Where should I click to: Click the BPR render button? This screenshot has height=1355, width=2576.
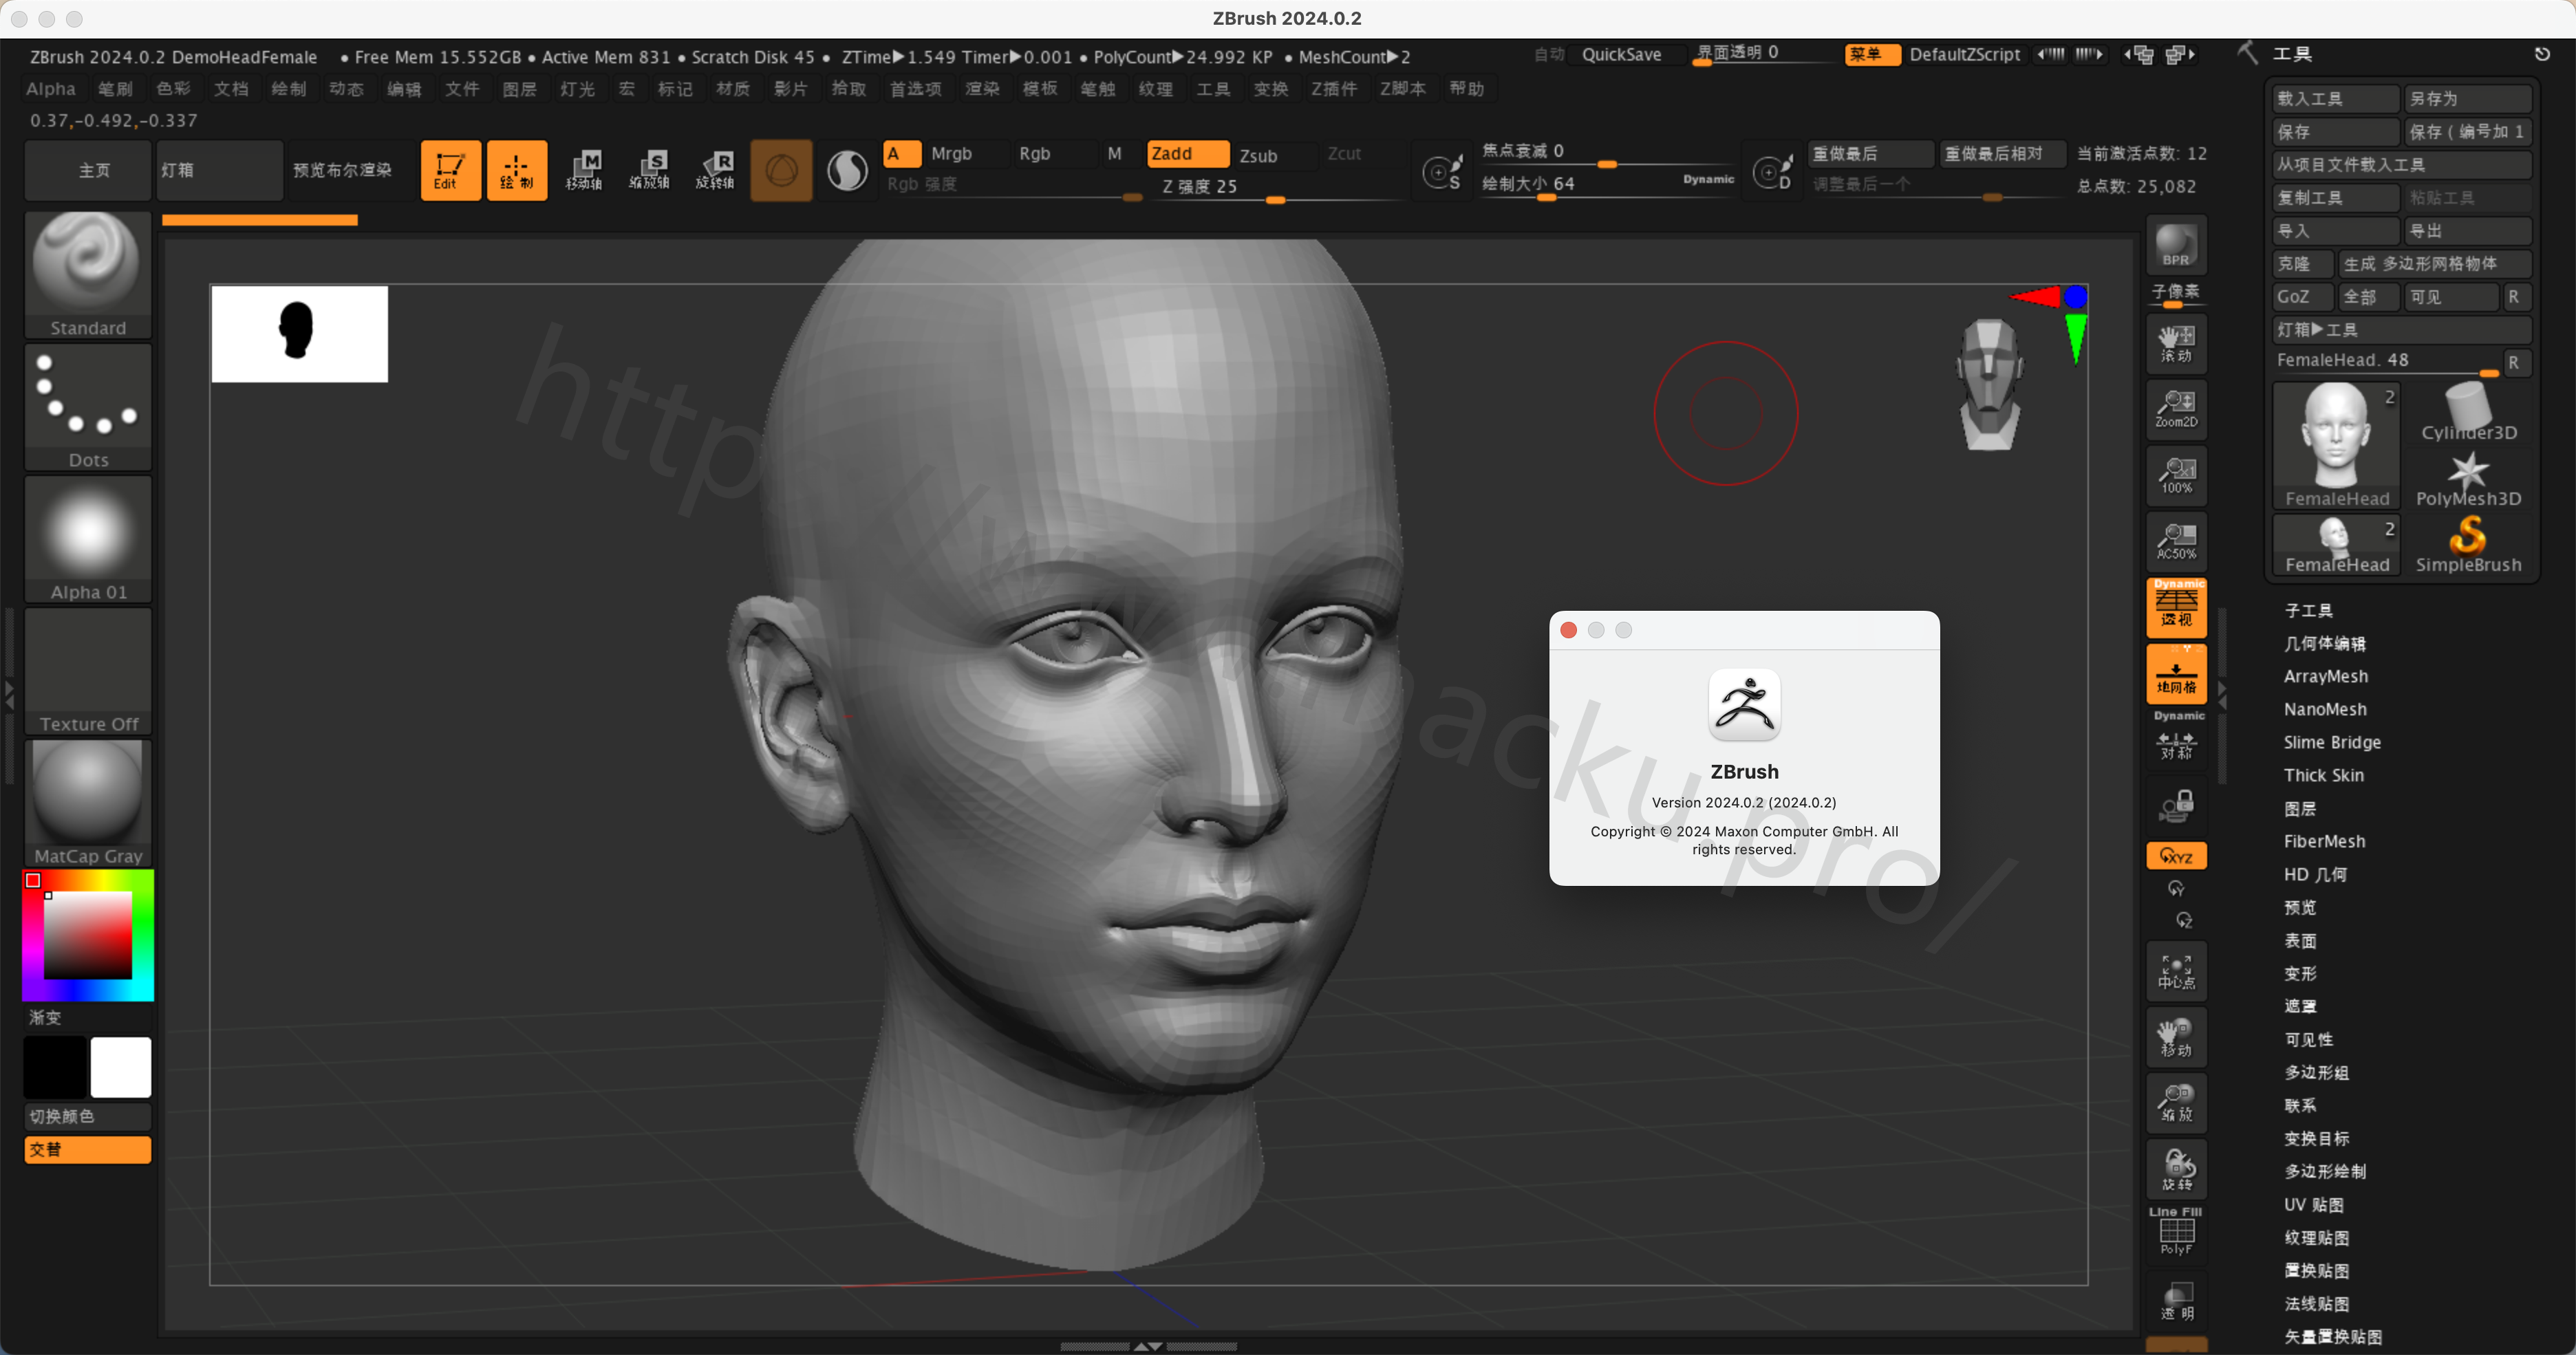coord(2176,245)
